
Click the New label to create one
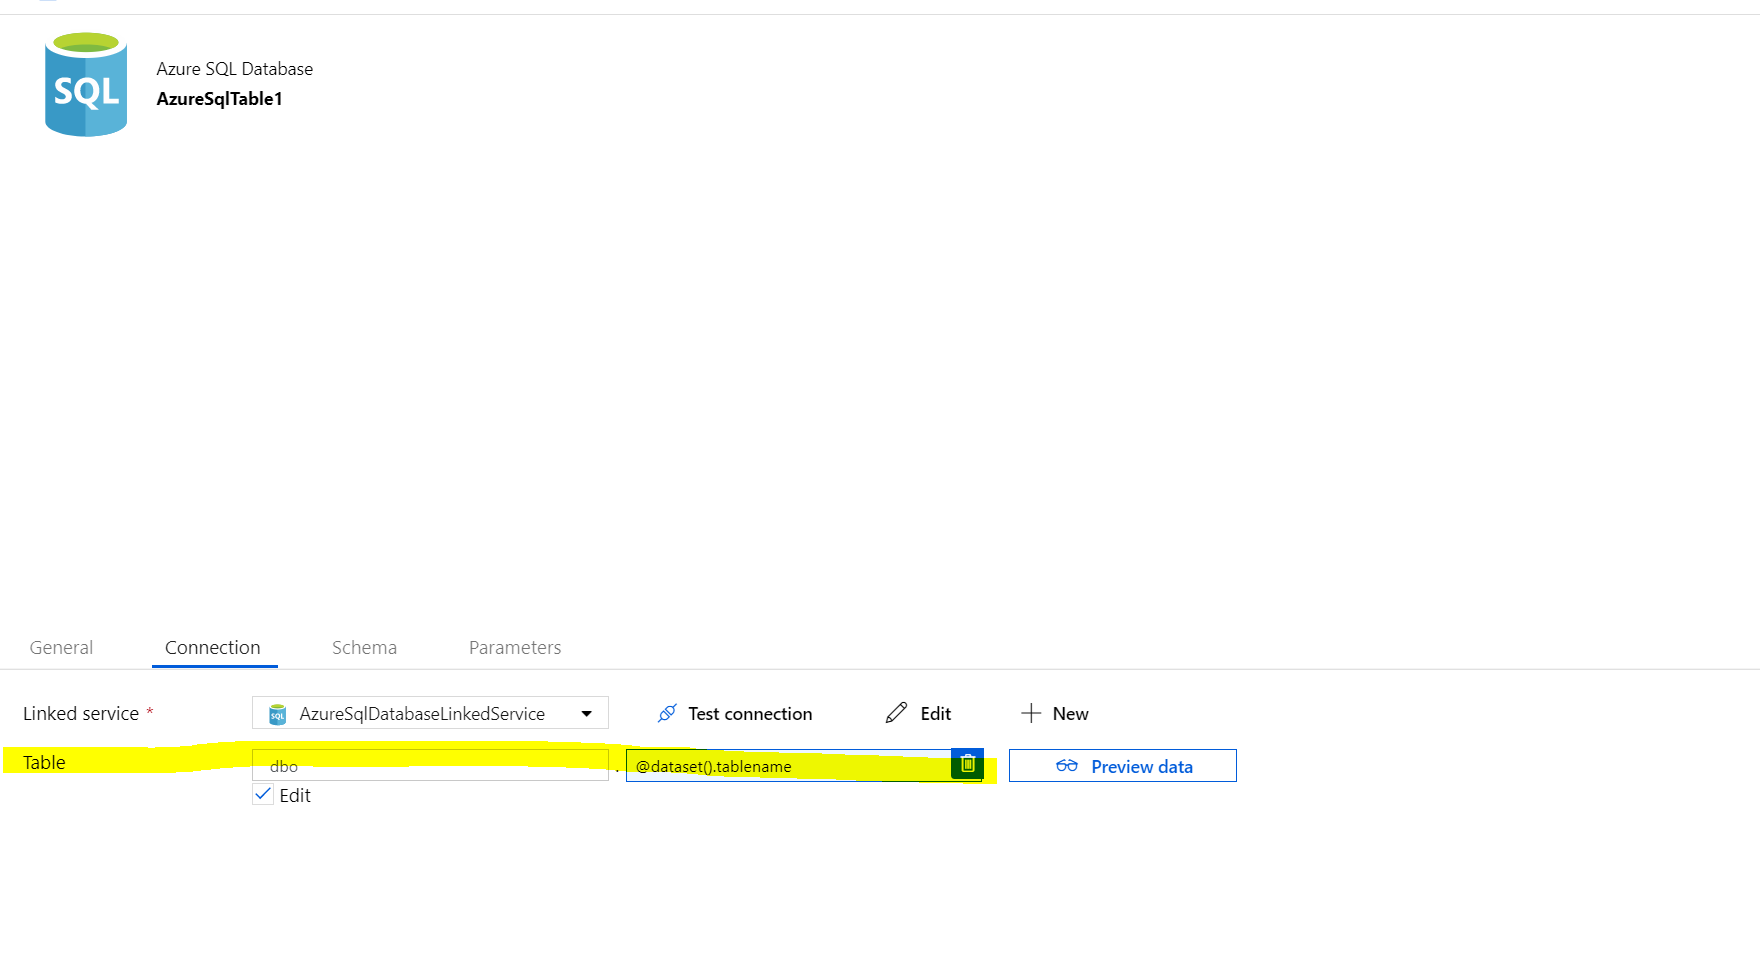[1070, 713]
